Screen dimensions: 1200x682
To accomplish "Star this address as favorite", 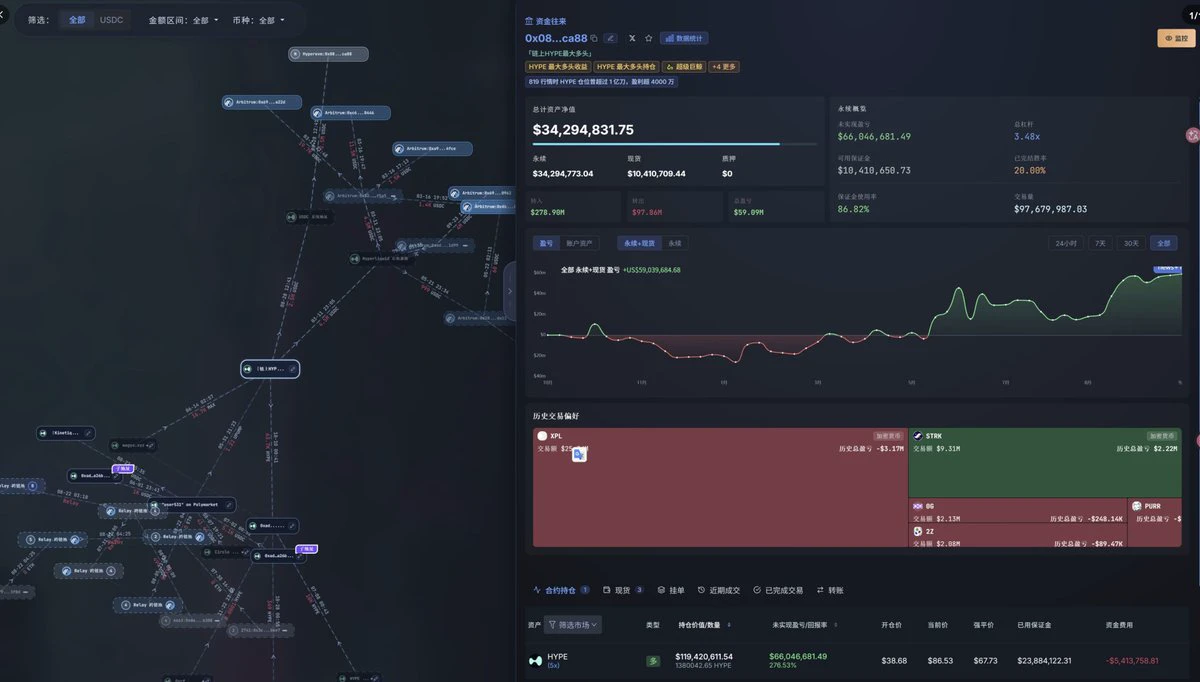I will click(648, 38).
